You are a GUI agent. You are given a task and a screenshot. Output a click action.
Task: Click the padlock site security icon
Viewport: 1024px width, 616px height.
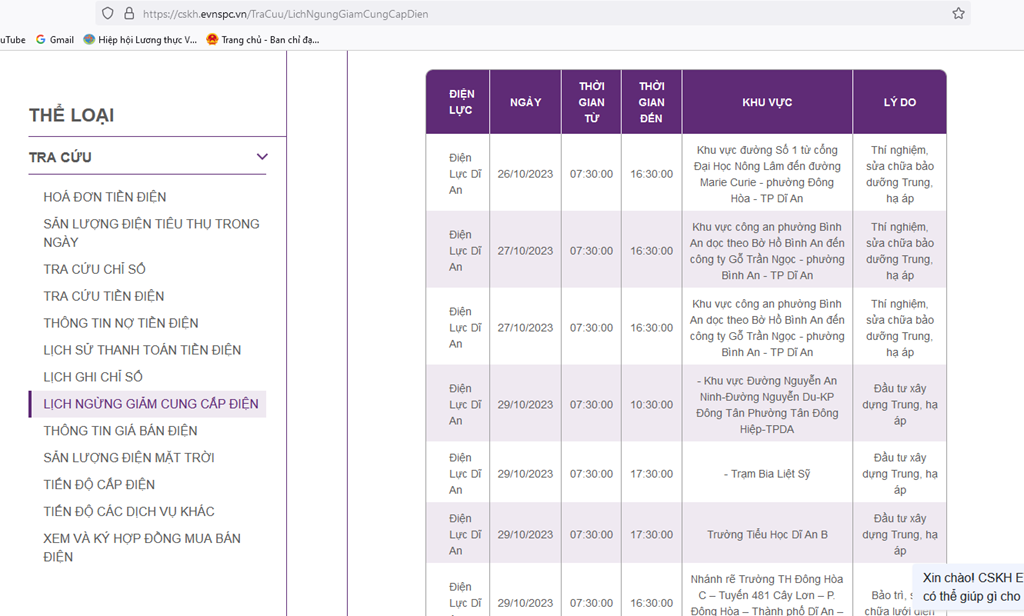[x=129, y=14]
